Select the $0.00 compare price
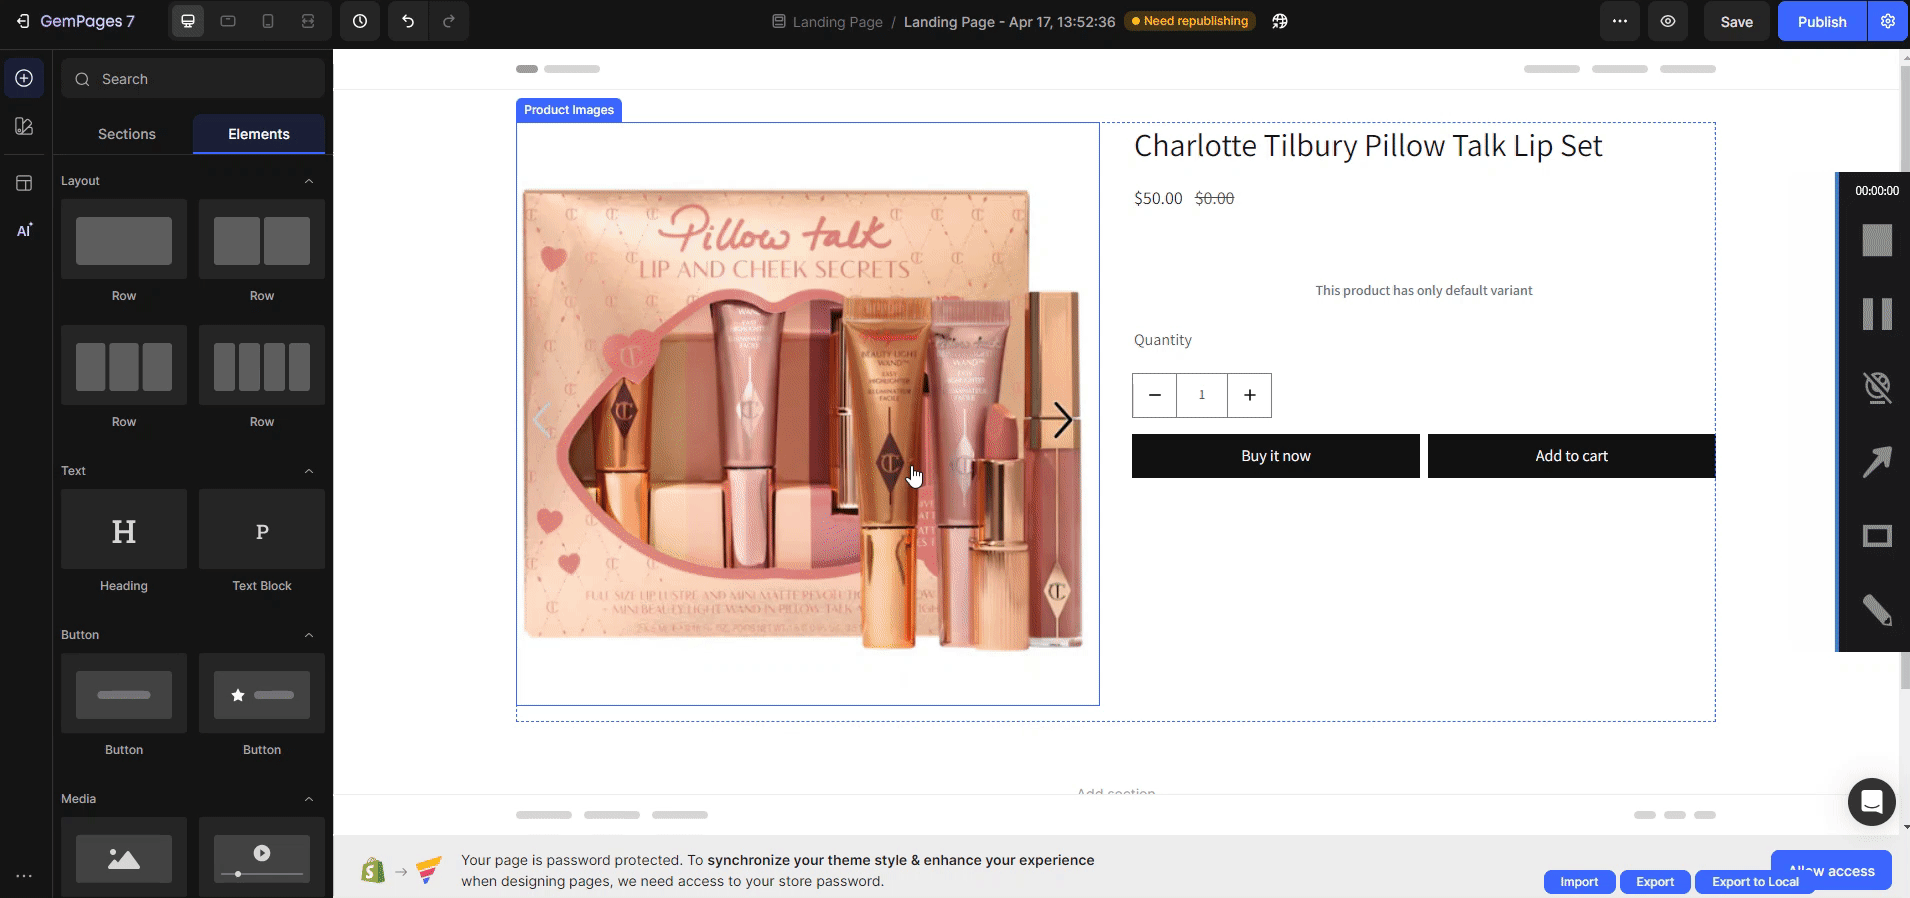This screenshot has width=1910, height=898. (x=1214, y=198)
